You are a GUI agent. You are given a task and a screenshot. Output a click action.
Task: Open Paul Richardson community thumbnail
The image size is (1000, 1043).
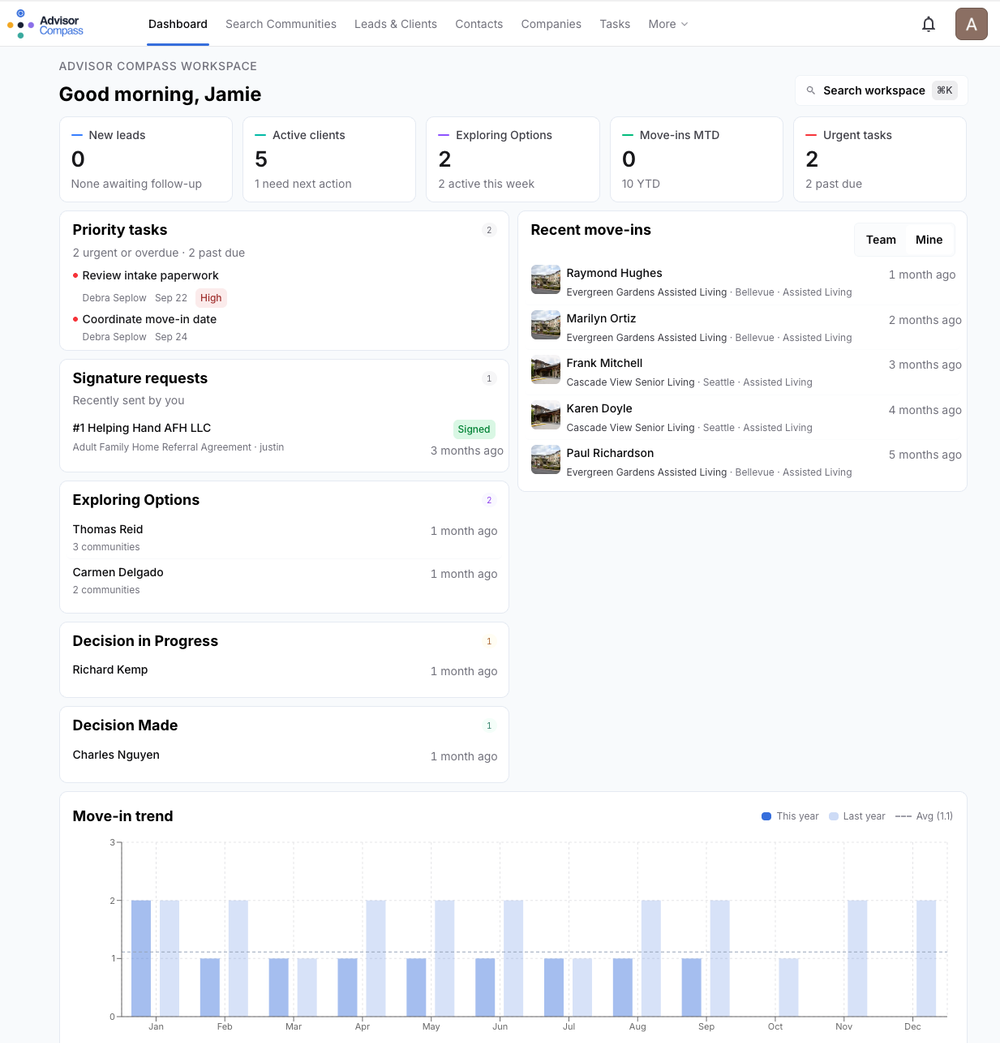pyautogui.click(x=546, y=460)
